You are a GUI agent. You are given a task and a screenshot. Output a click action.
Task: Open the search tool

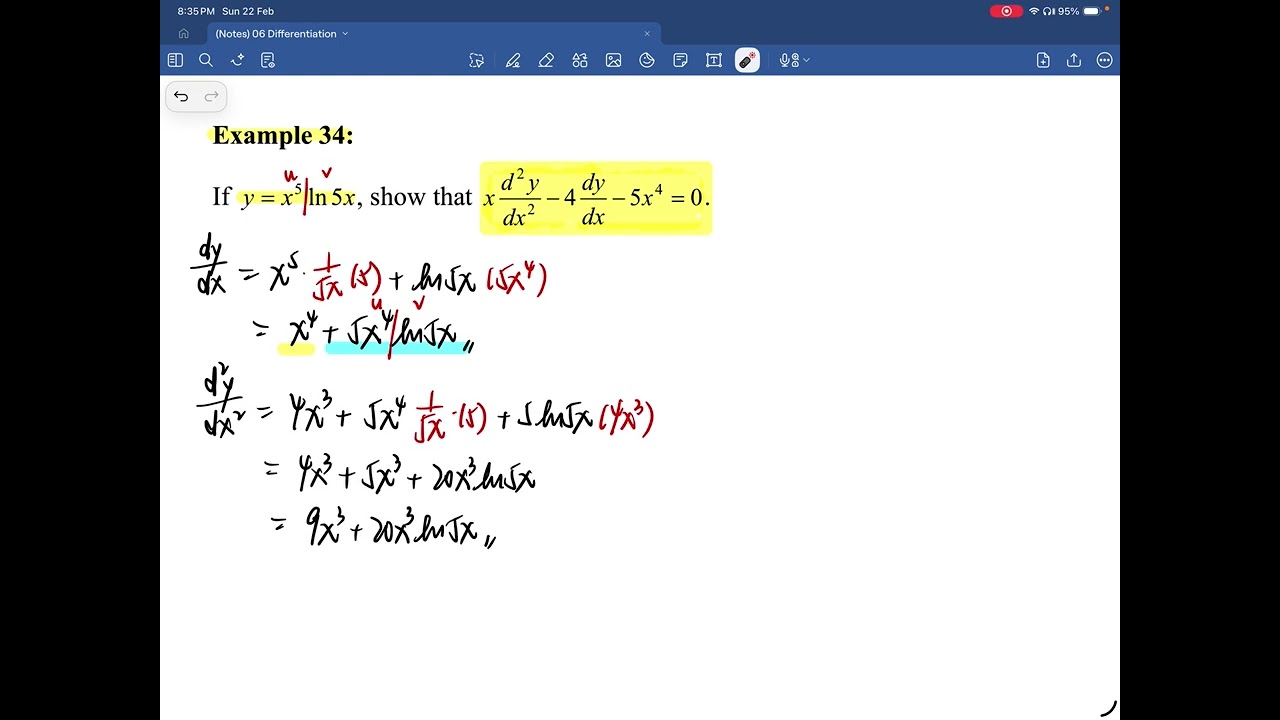(206, 60)
